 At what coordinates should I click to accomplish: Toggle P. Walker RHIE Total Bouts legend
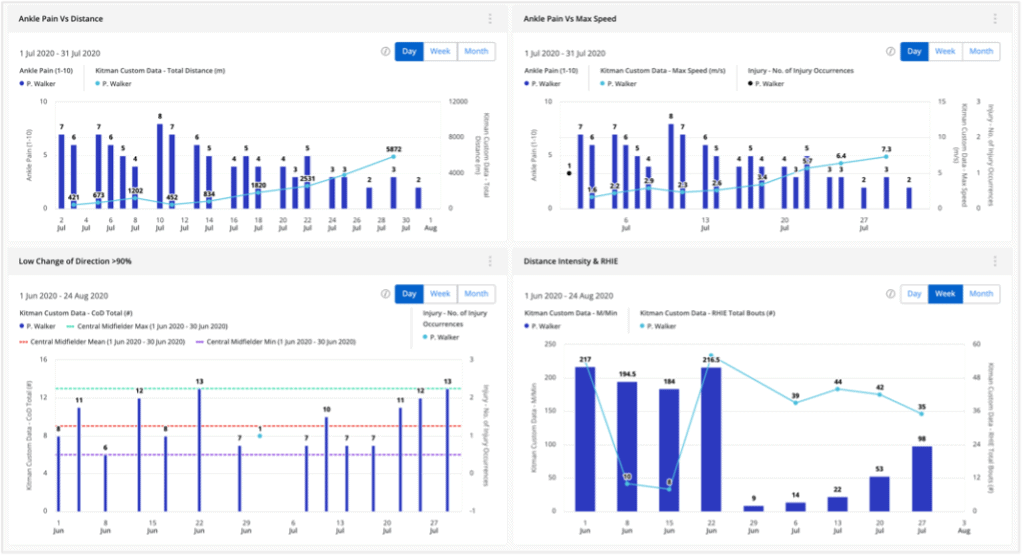coord(659,326)
